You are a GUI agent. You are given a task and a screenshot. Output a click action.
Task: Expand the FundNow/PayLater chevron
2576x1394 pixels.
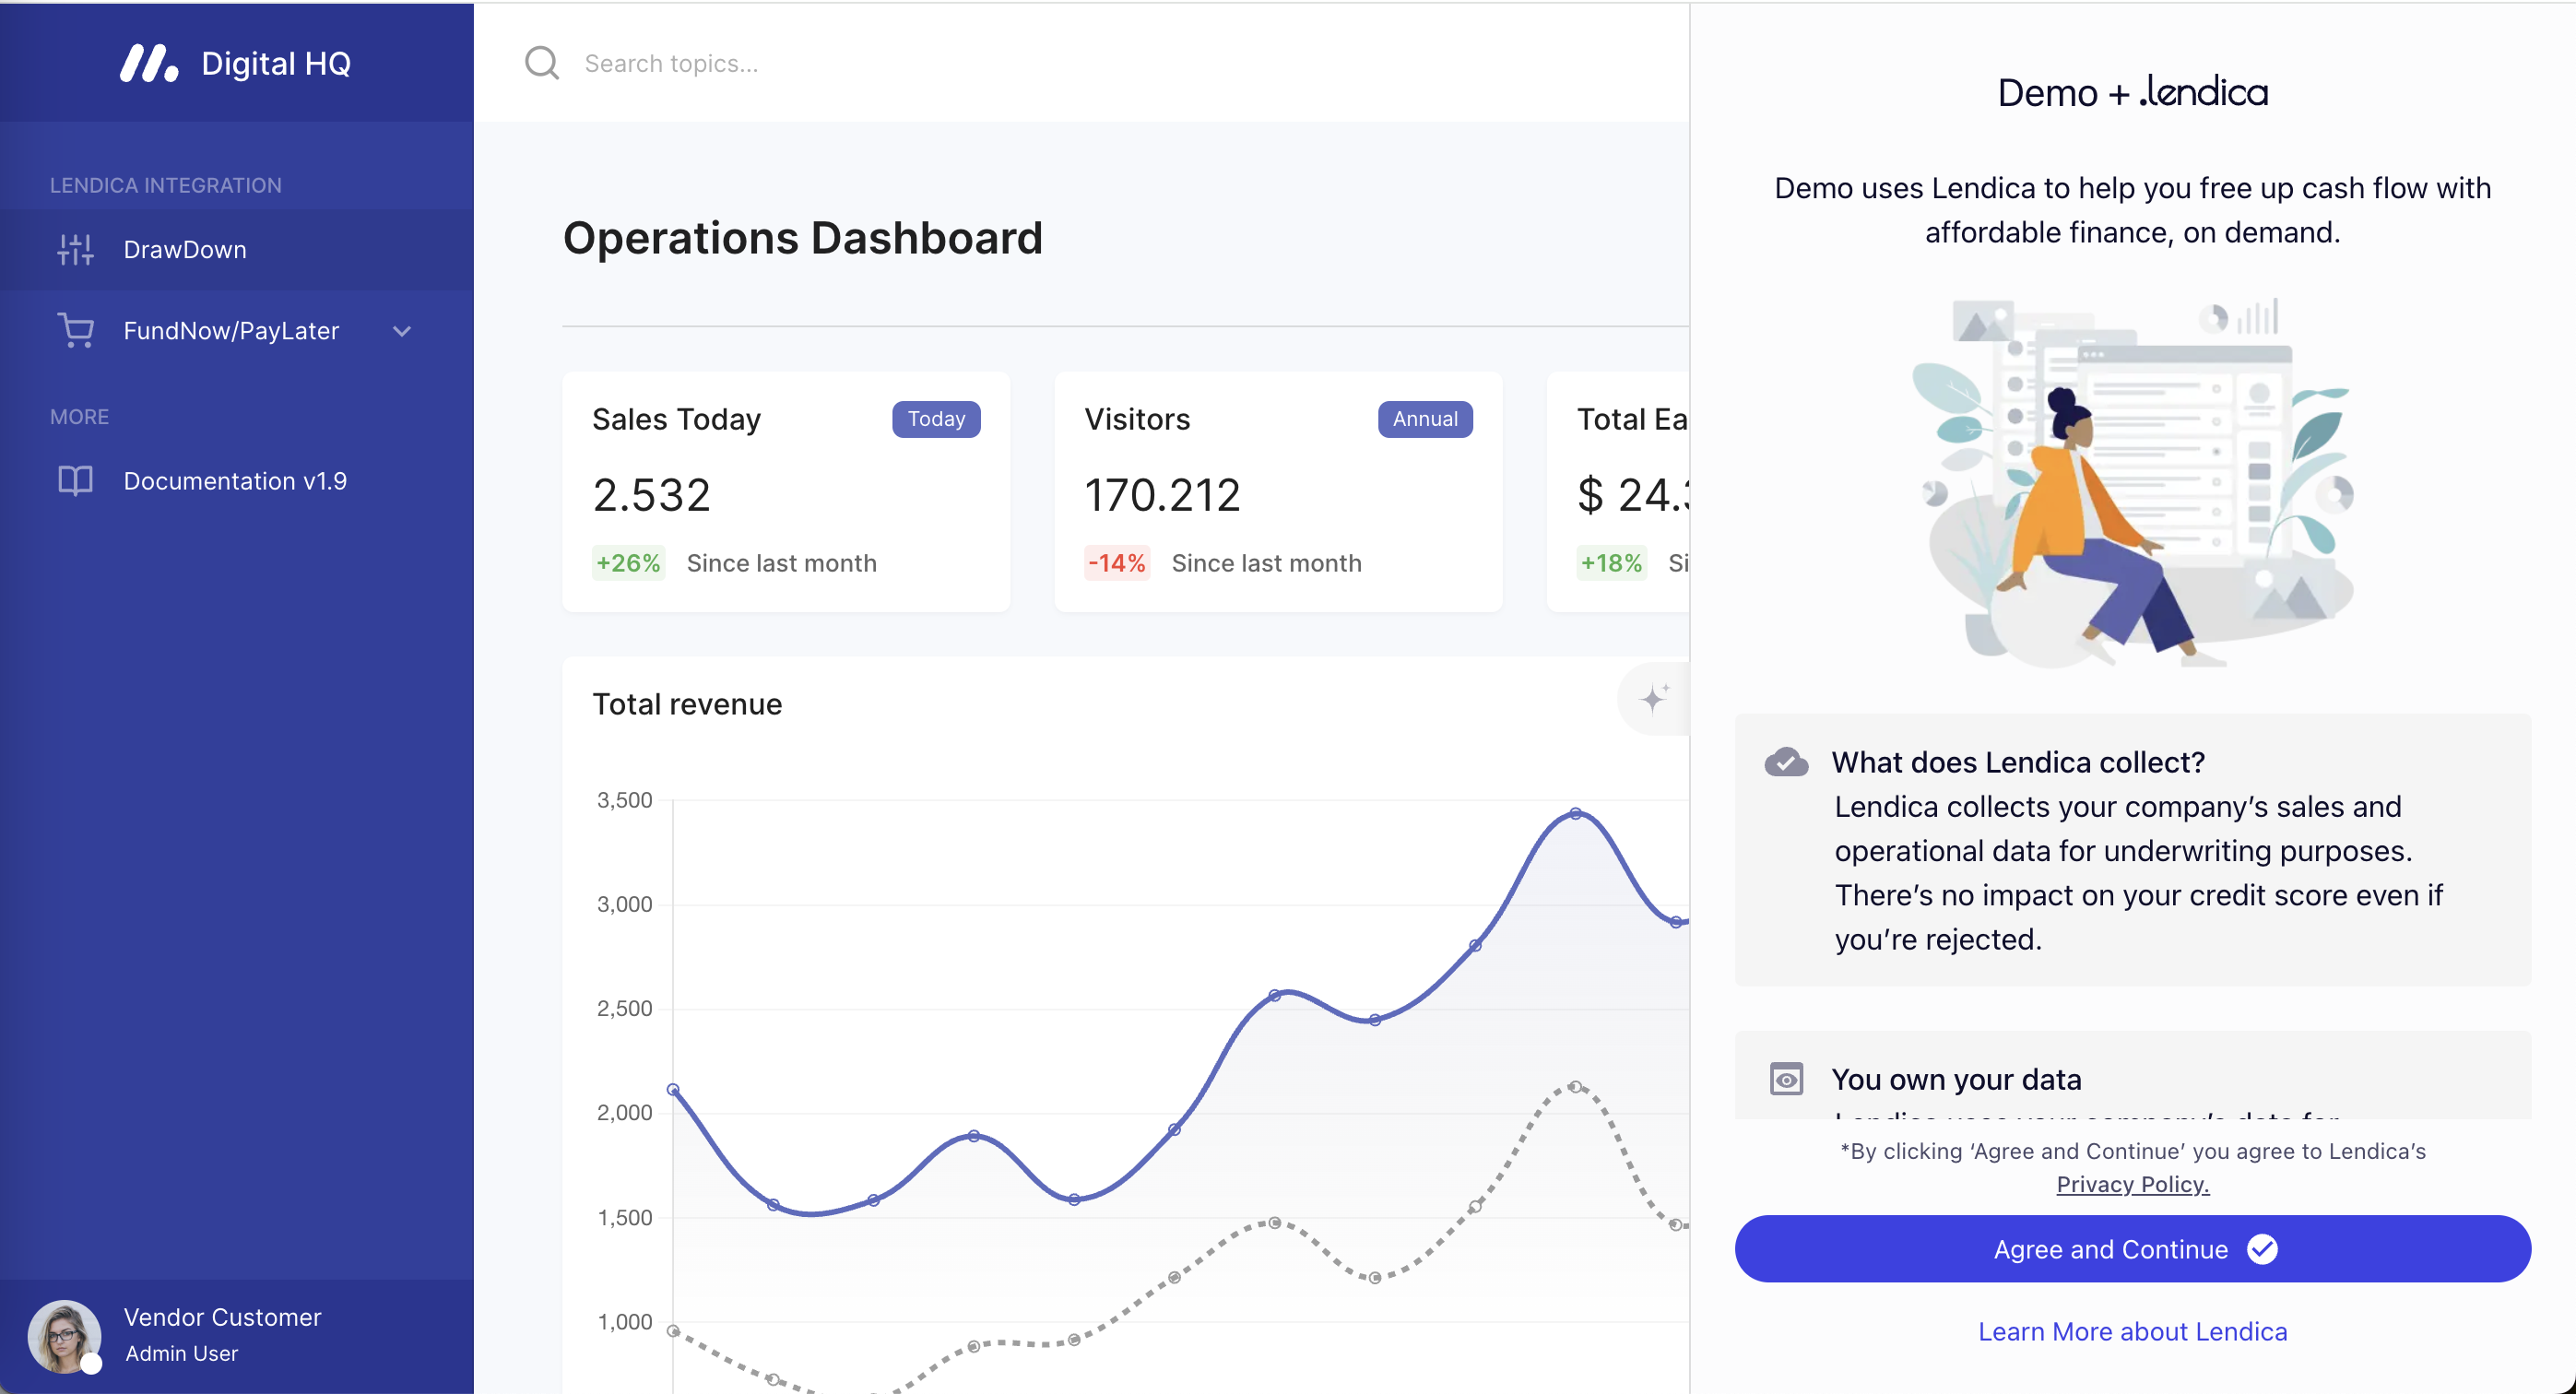click(402, 331)
